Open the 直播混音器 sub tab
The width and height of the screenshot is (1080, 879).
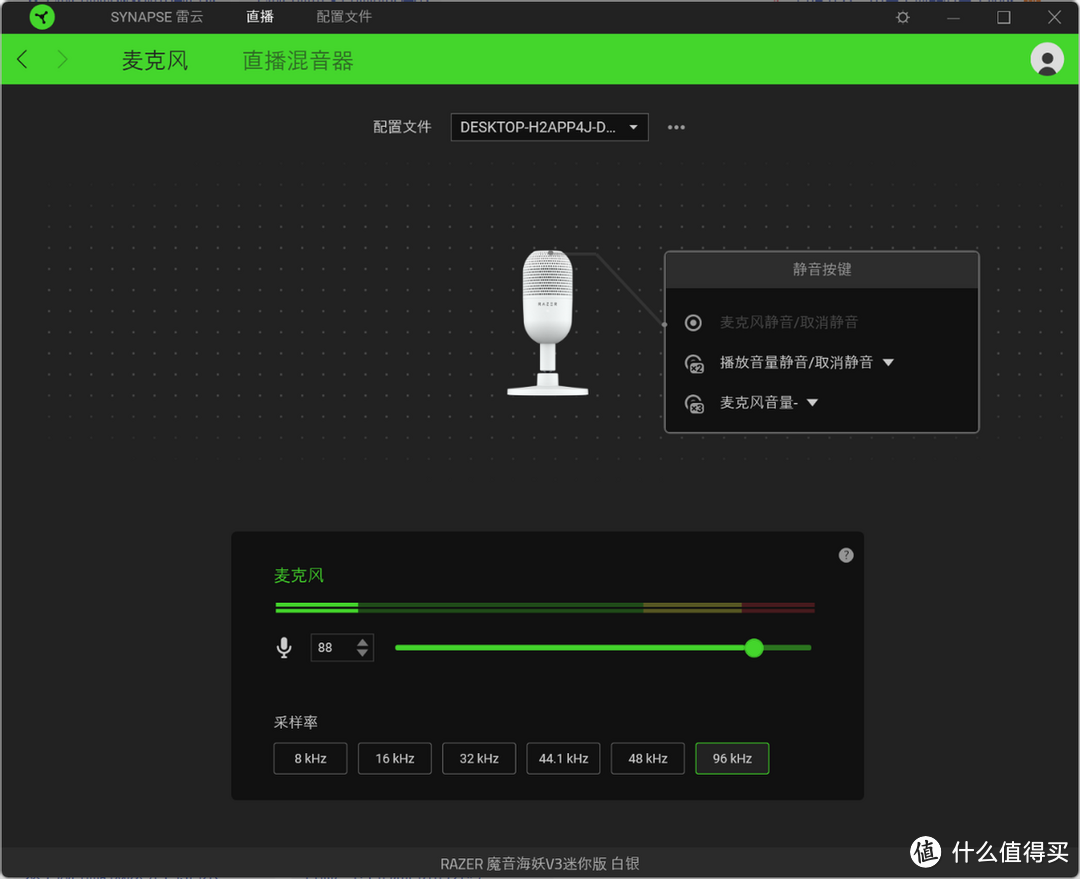[298, 60]
